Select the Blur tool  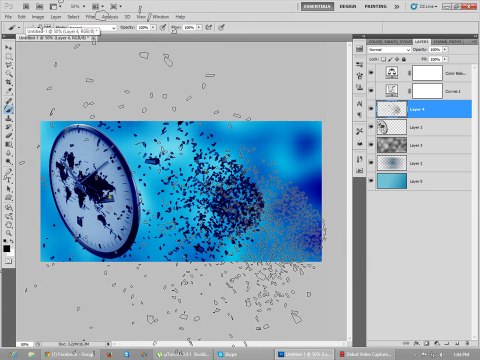[x=8, y=153]
